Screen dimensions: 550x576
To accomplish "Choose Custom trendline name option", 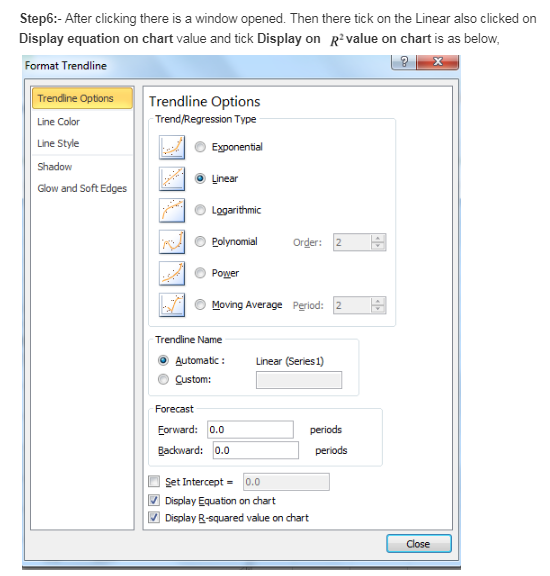I will [163, 379].
